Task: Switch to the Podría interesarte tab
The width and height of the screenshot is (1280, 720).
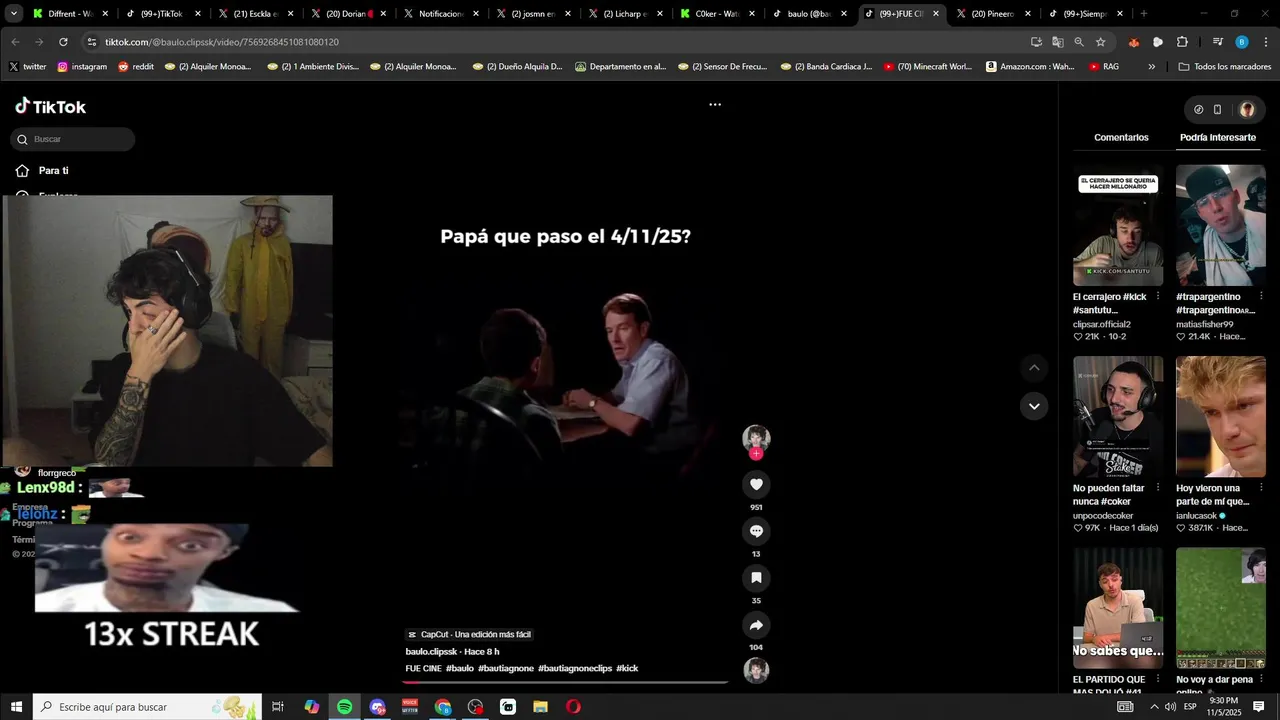Action: [x=1217, y=137]
